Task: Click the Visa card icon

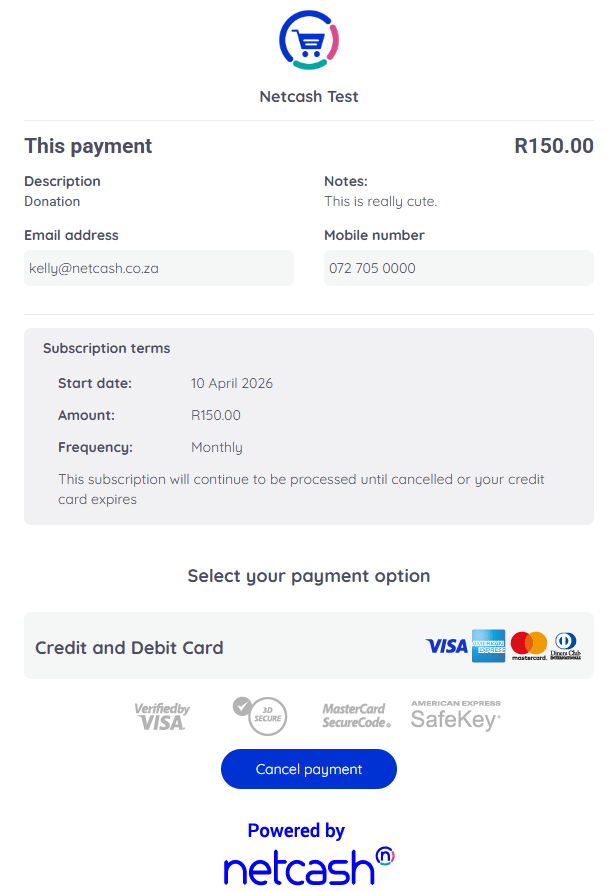Action: click(x=446, y=646)
